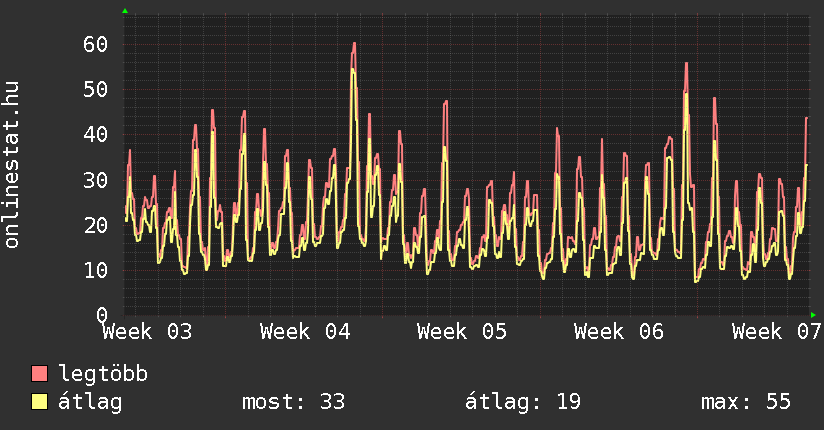This screenshot has width=824, height=430.
Task: Click the 'most: 33' statistic
Action: [x=293, y=402]
